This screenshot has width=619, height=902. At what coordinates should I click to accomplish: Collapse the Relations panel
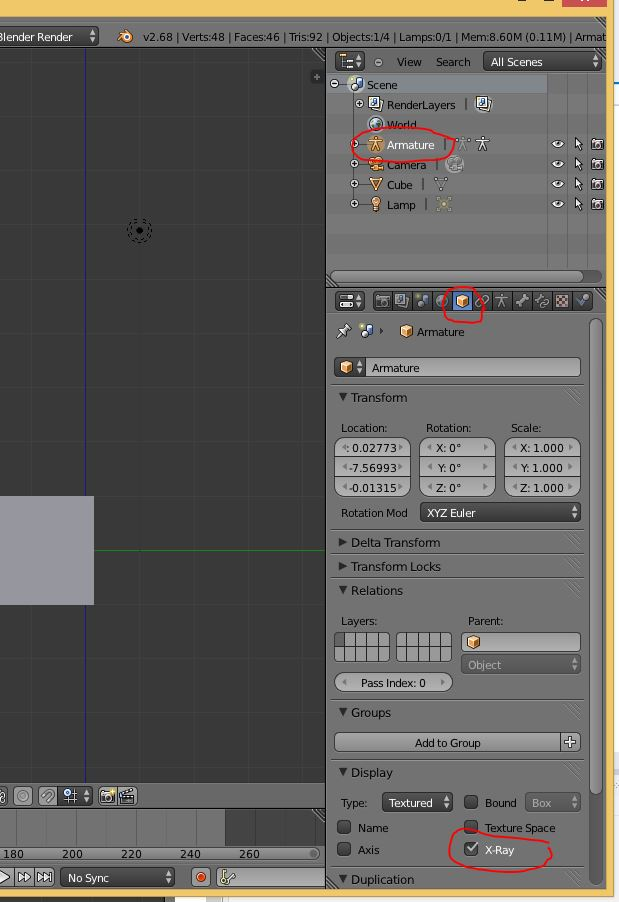(370, 590)
